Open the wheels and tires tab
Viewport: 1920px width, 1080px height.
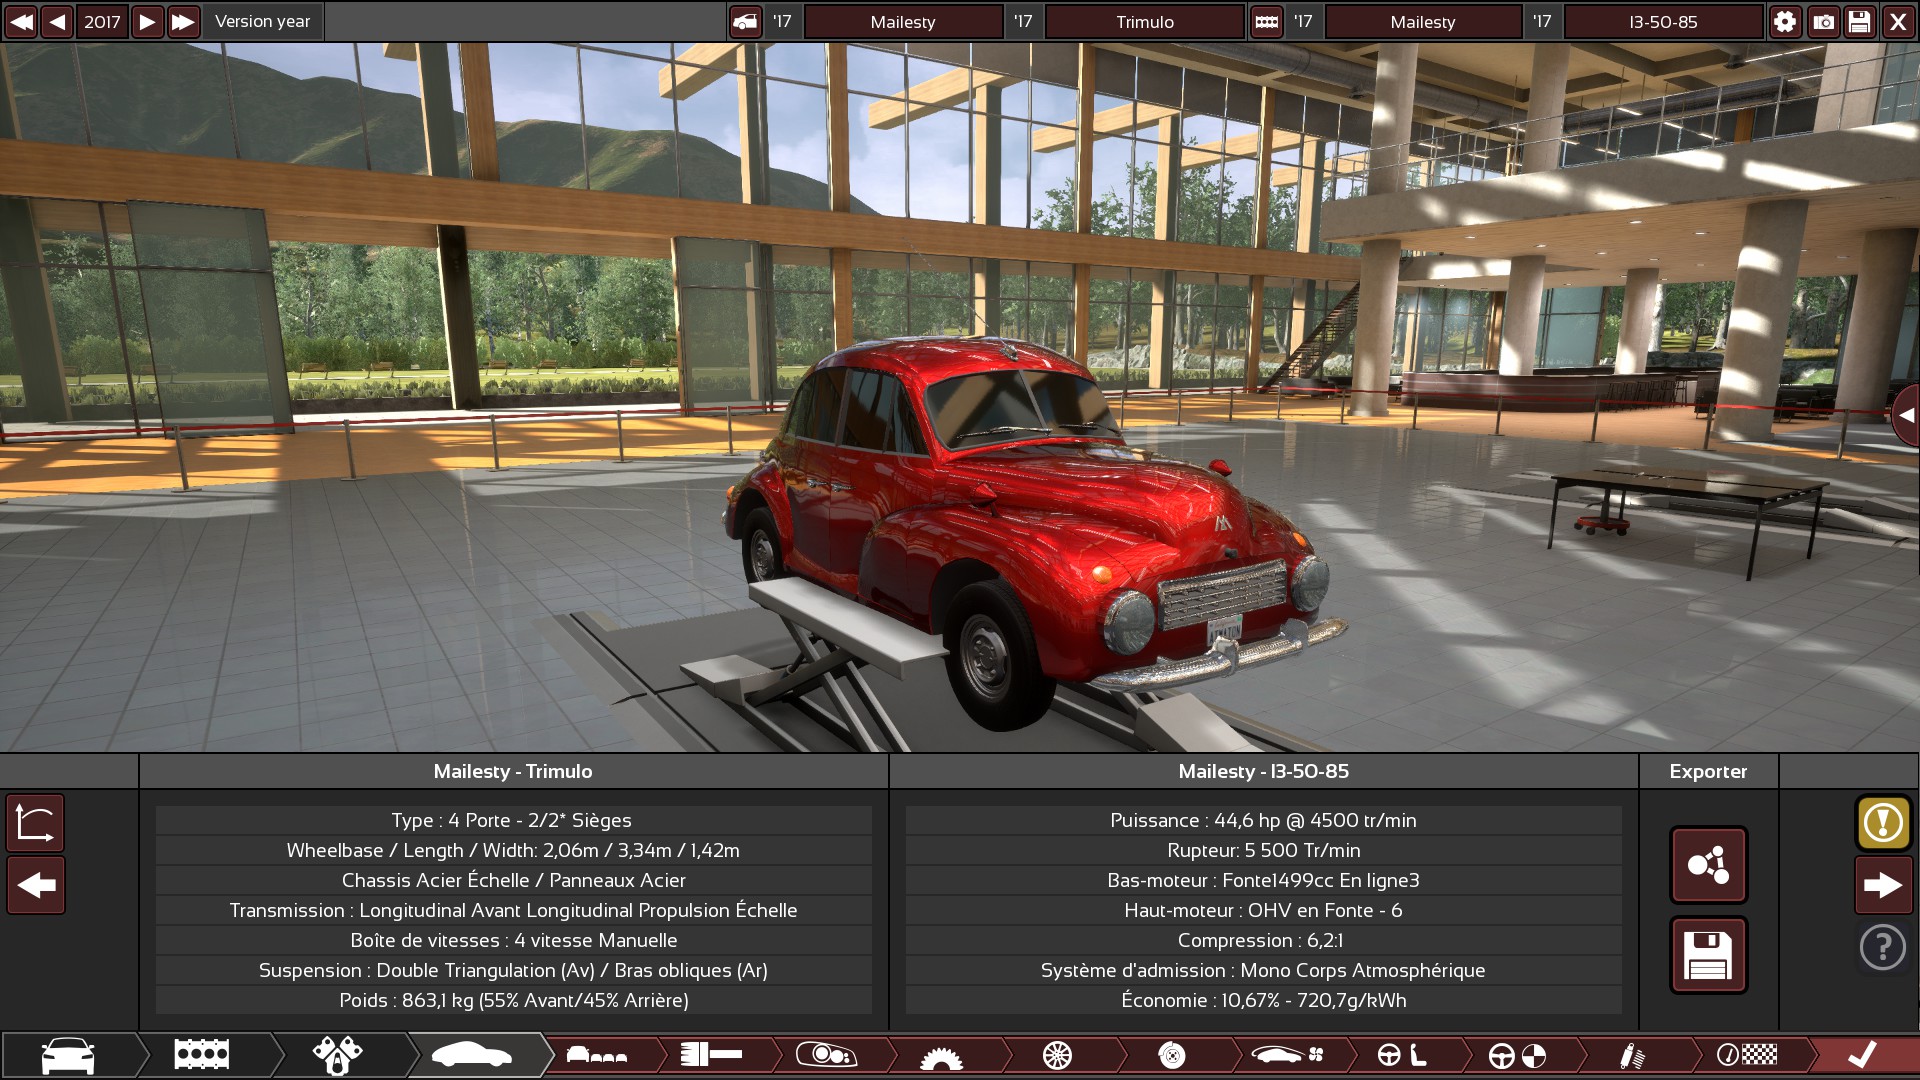pos(1057,1055)
